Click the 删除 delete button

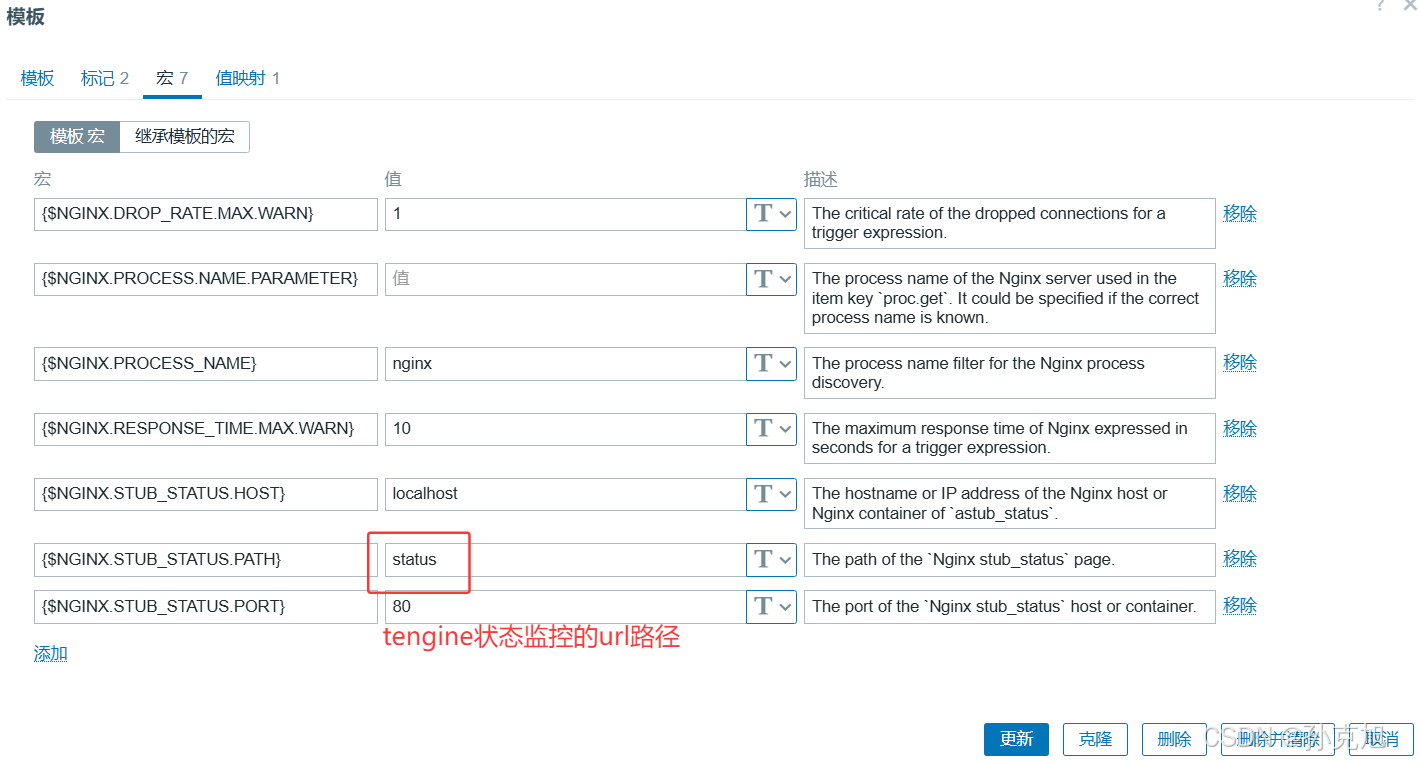pos(1174,739)
